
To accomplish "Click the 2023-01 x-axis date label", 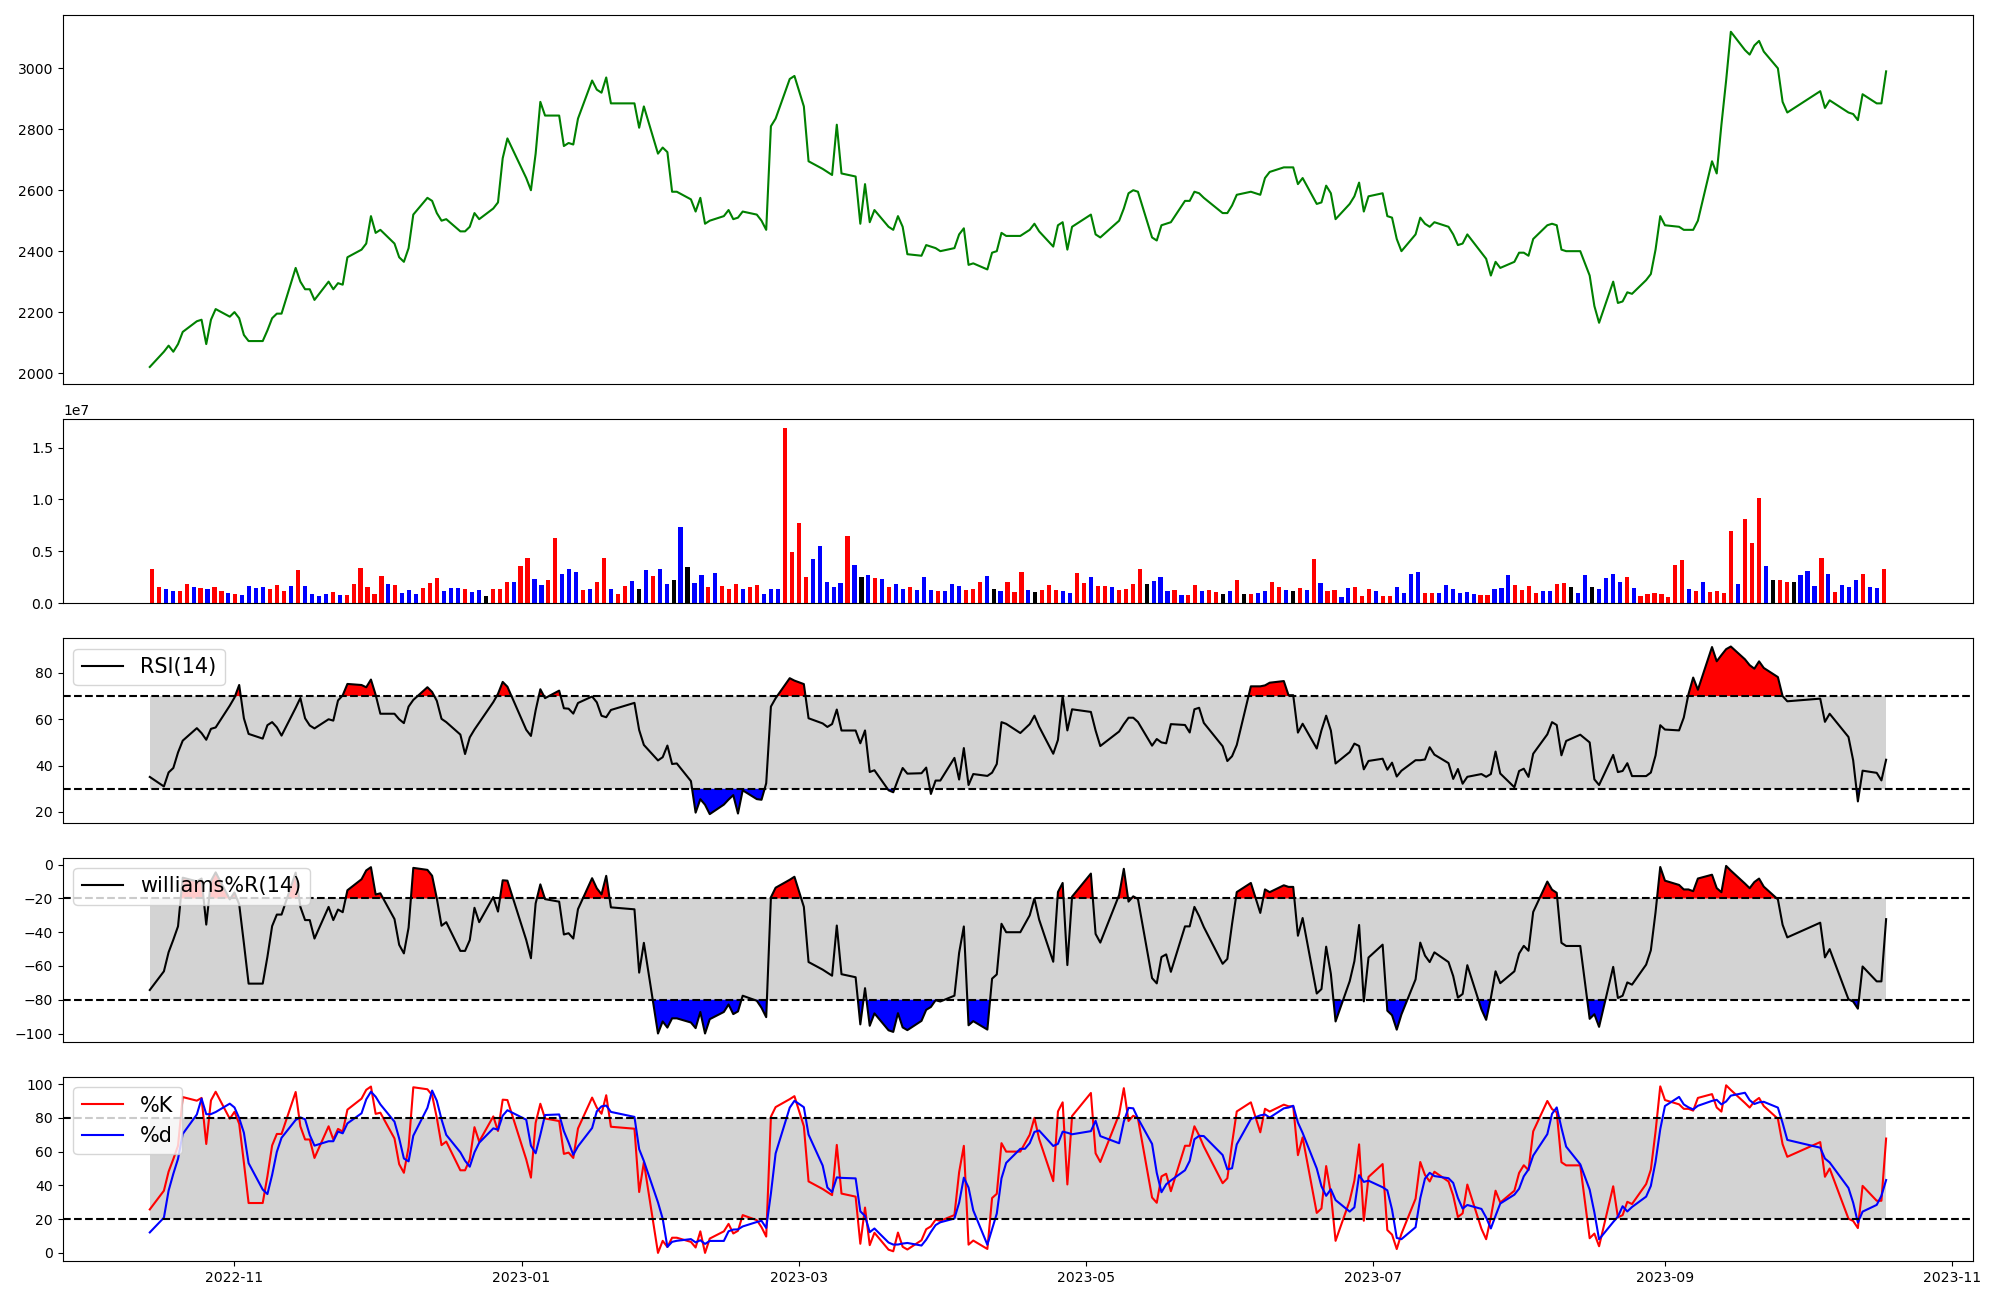I will 522,1277.
